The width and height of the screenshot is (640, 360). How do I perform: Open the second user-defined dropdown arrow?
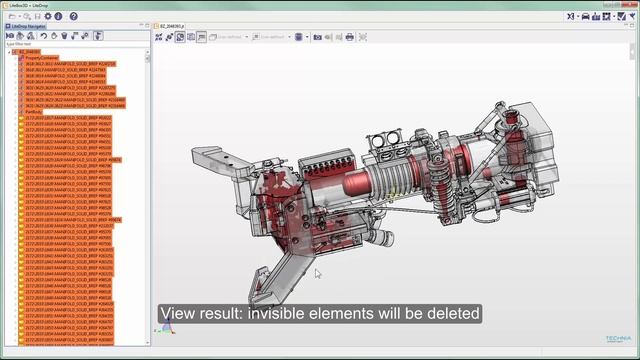click(289, 37)
